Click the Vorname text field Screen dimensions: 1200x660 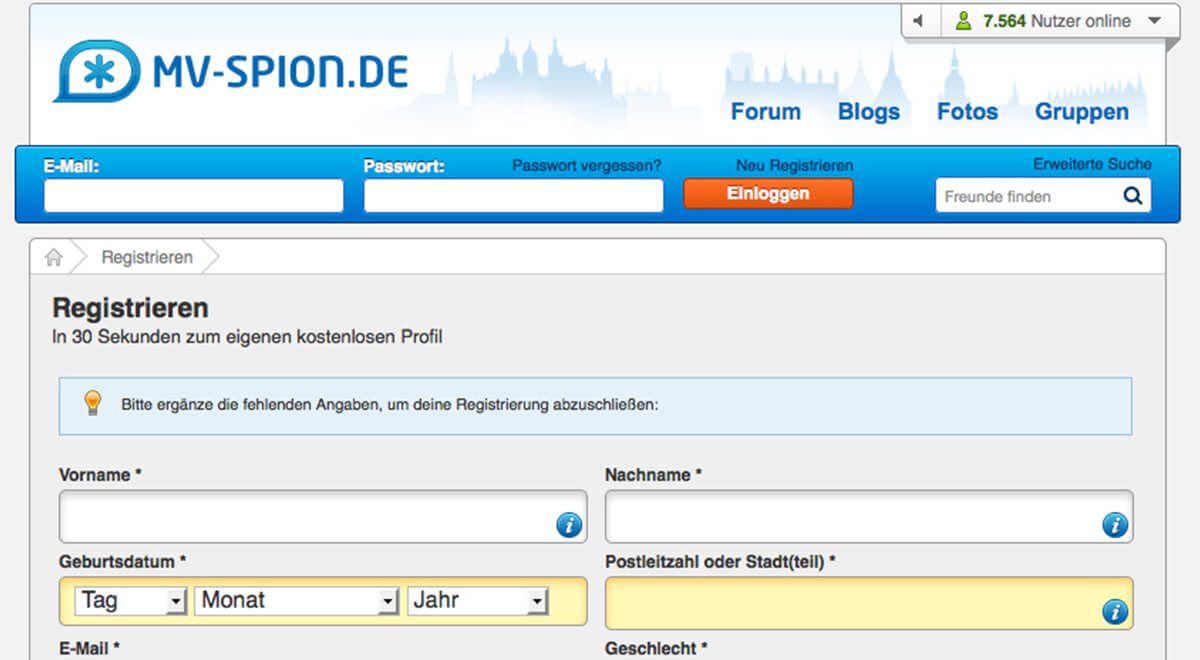click(323, 517)
